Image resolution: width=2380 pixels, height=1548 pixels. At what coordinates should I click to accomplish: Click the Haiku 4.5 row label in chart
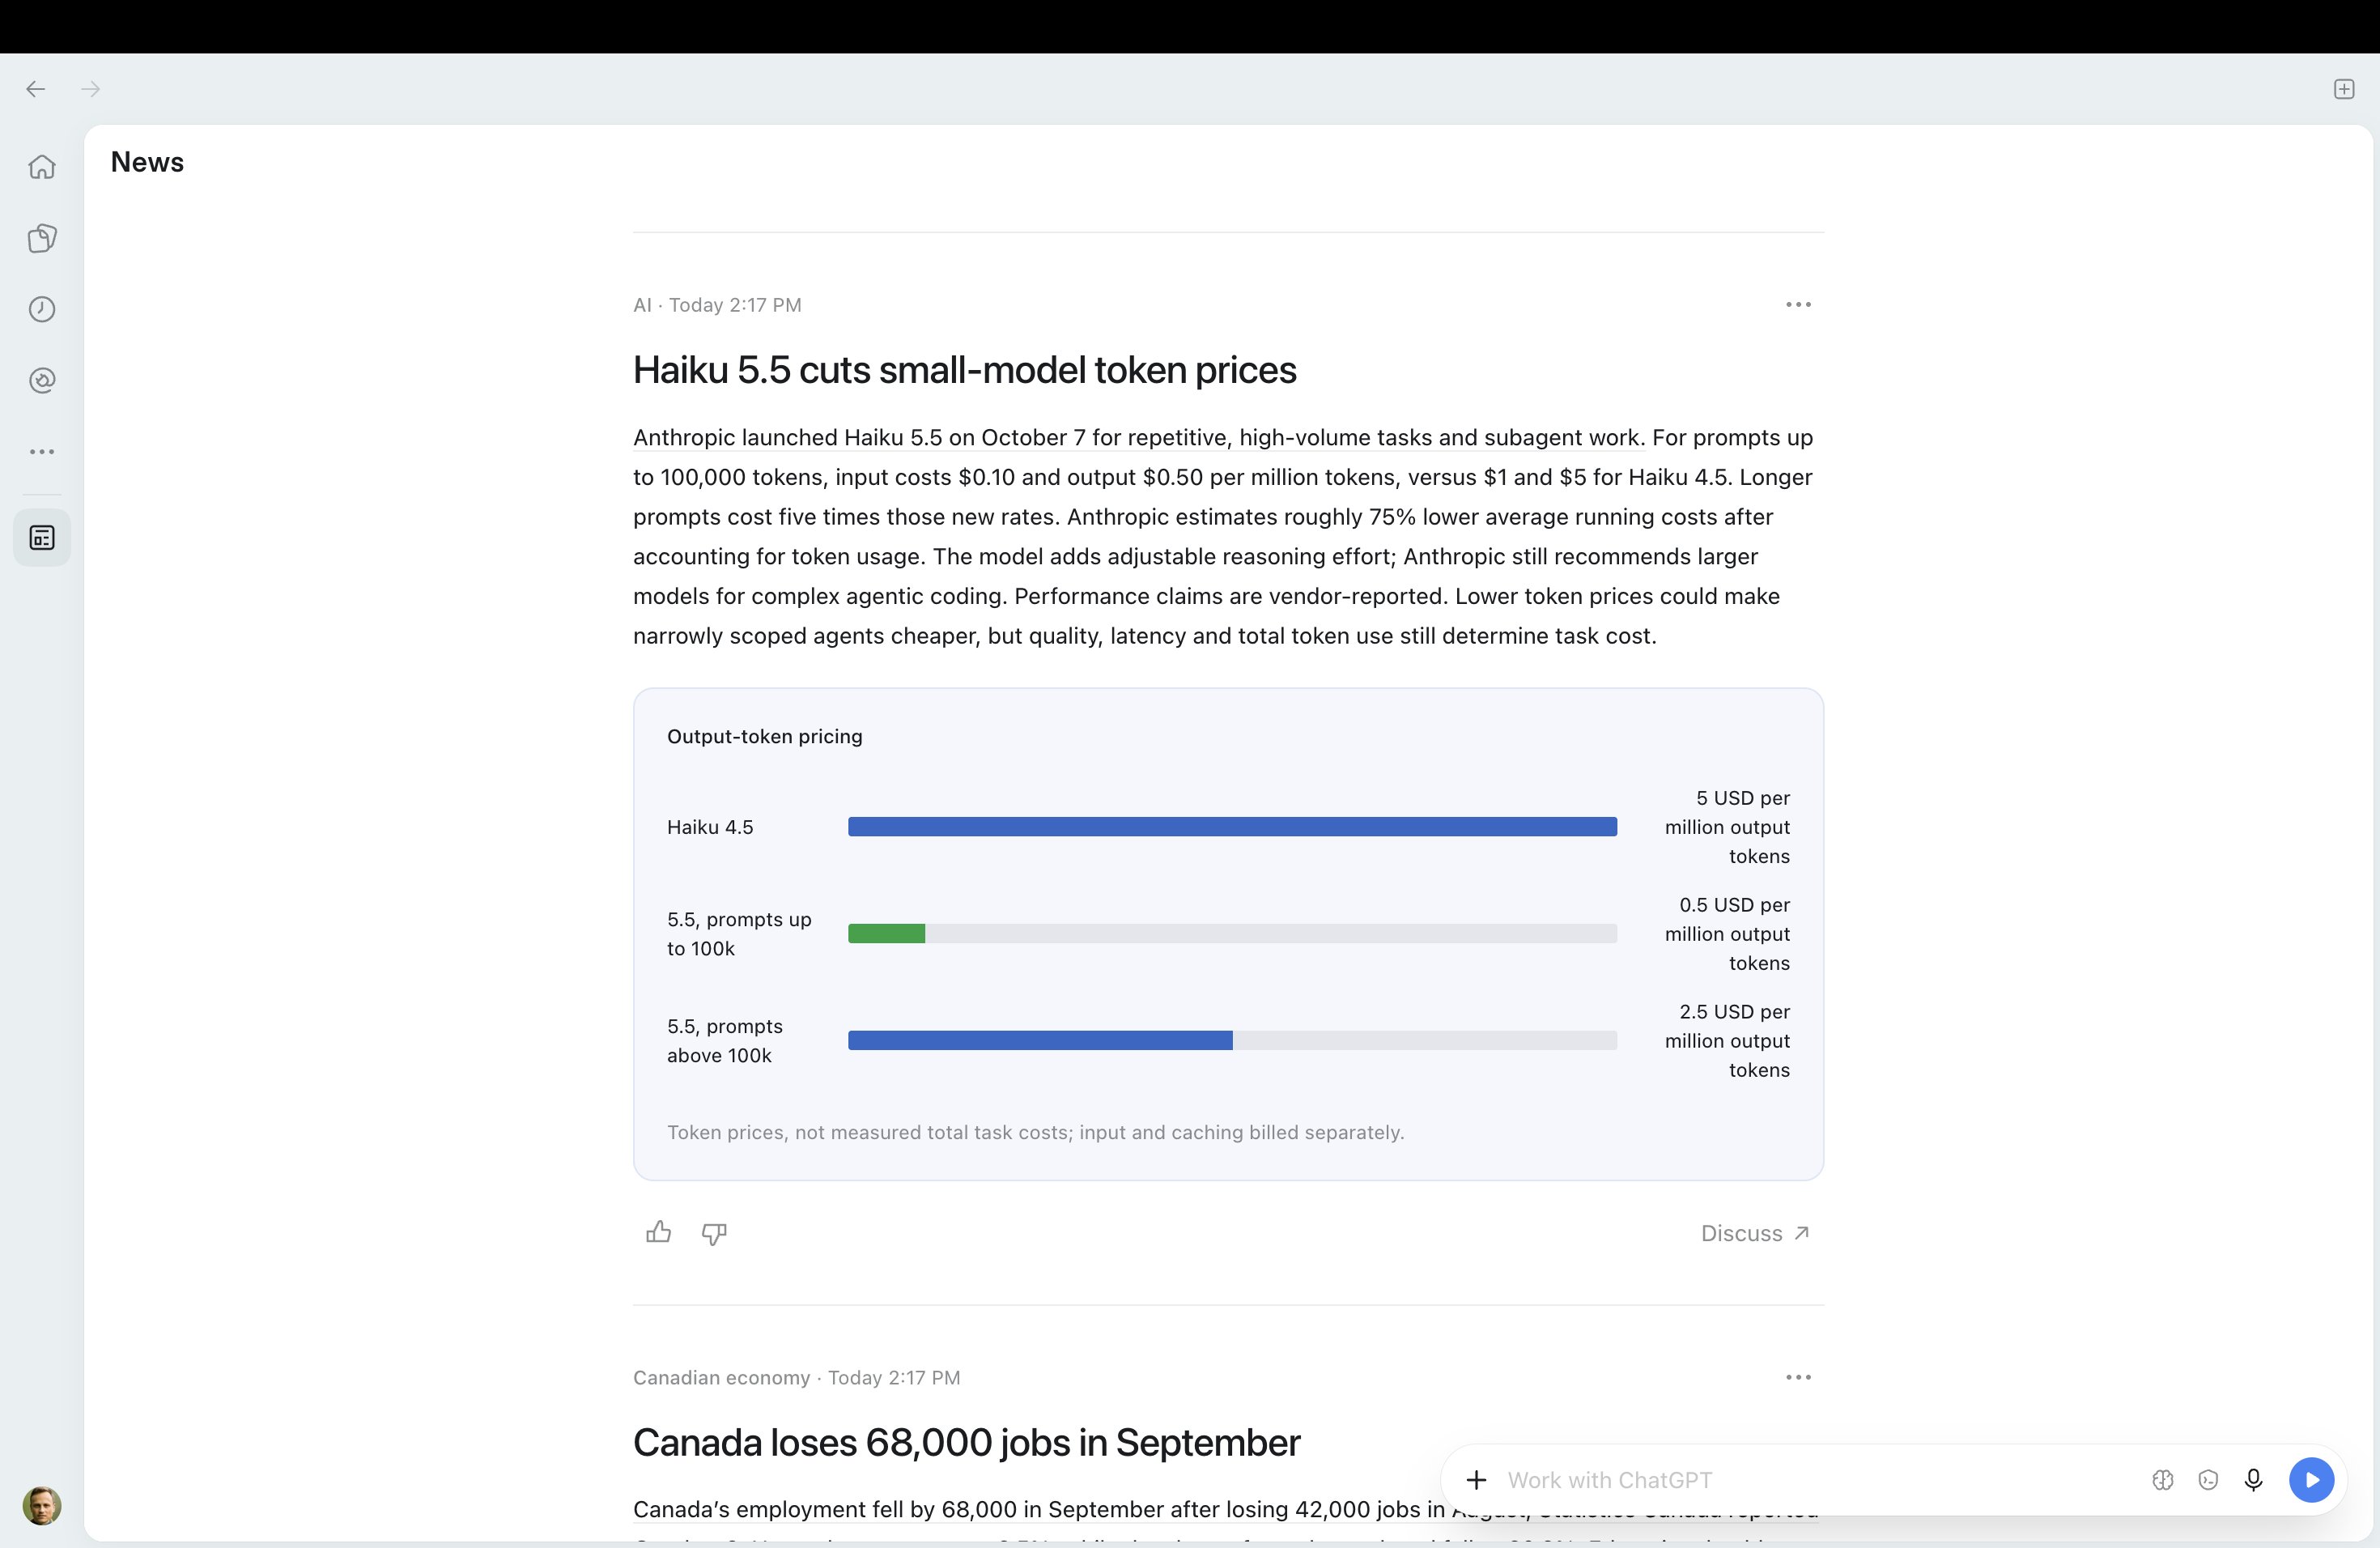coord(710,827)
